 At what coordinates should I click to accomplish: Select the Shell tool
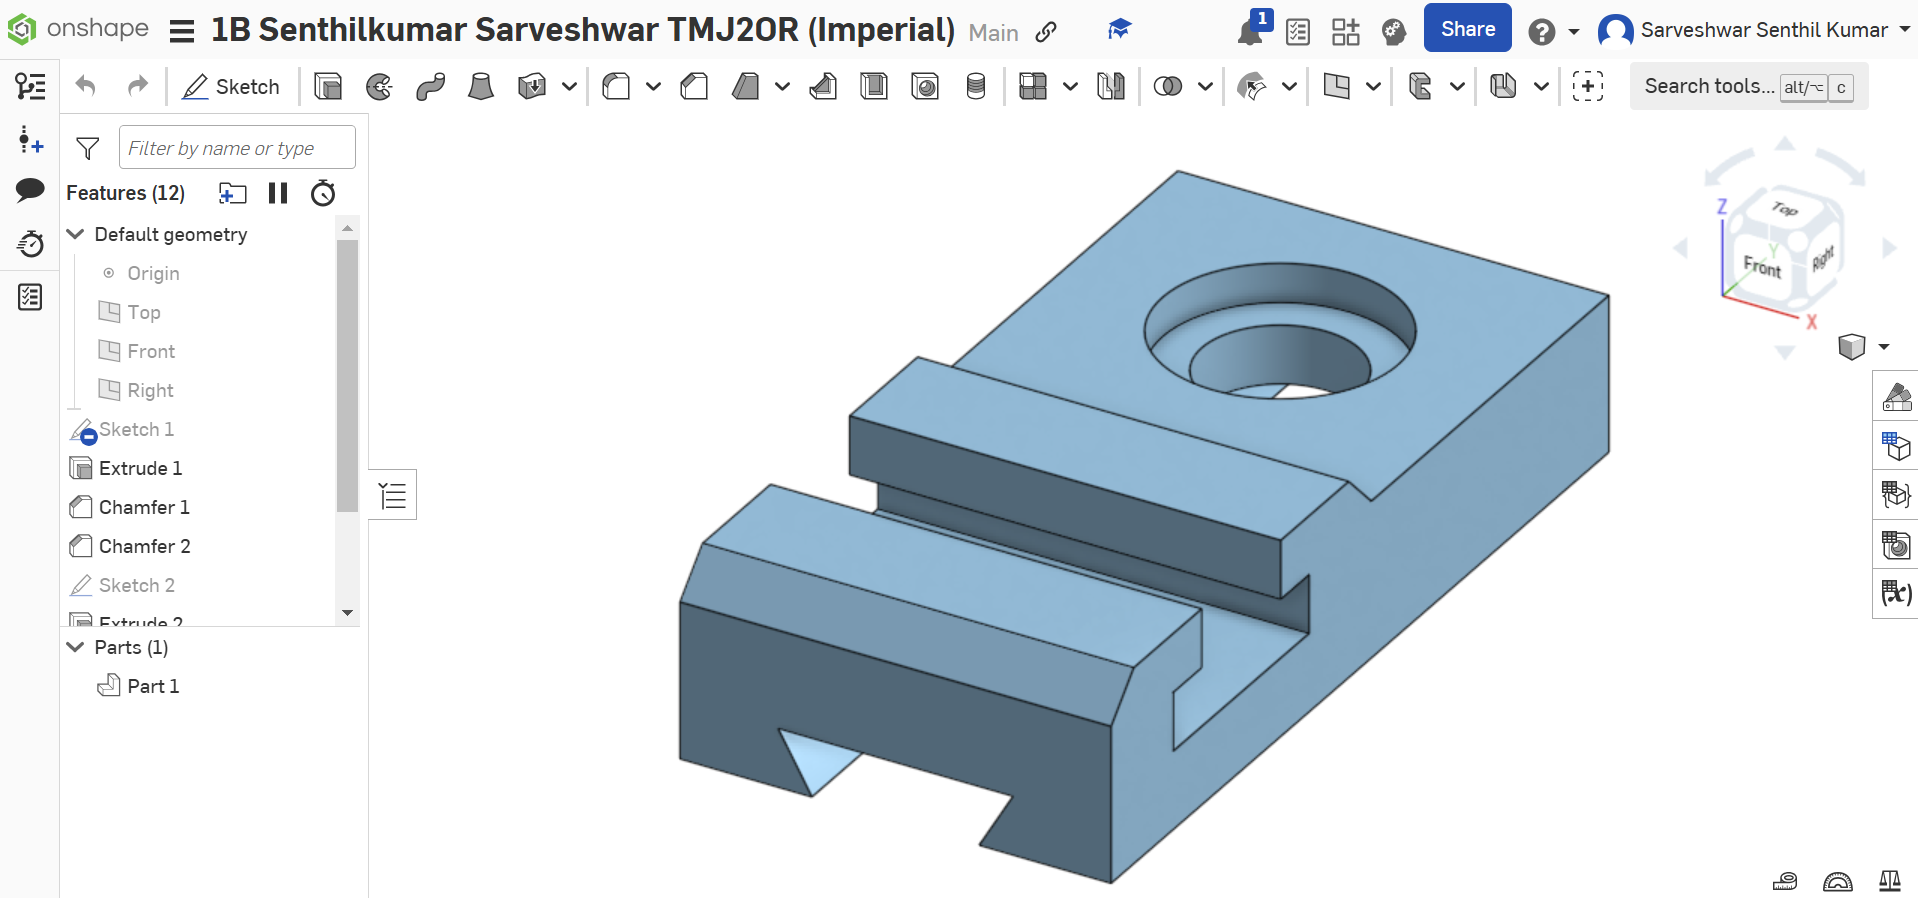[x=874, y=87]
